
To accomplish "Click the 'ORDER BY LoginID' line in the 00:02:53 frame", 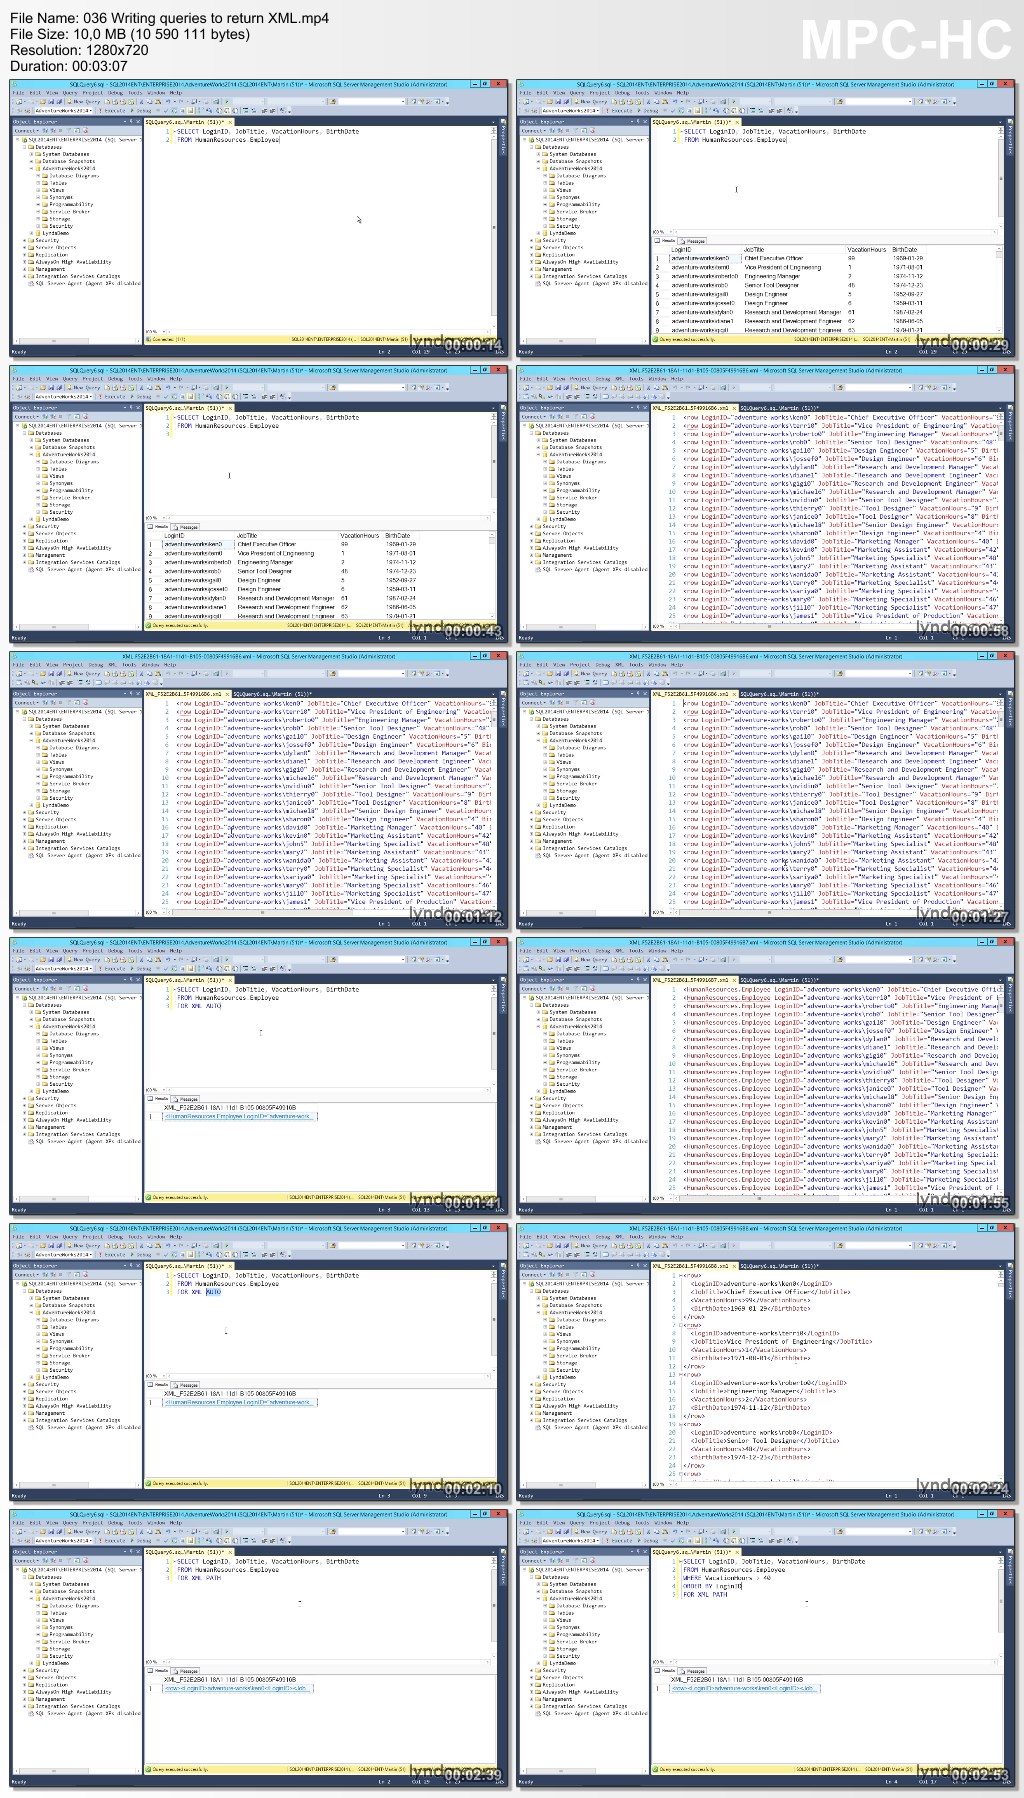I will point(714,1586).
